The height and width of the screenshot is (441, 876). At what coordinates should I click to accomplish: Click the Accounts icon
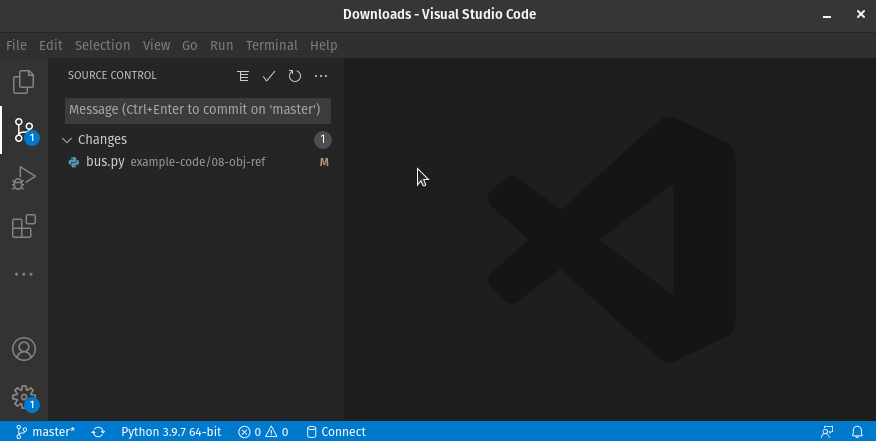click(x=24, y=349)
